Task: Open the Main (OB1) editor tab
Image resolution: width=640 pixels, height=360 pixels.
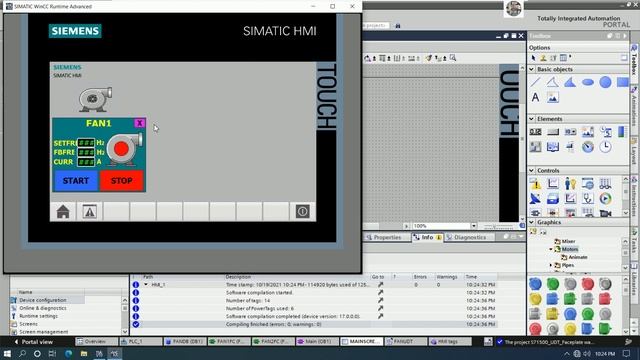Action: tap(317, 341)
